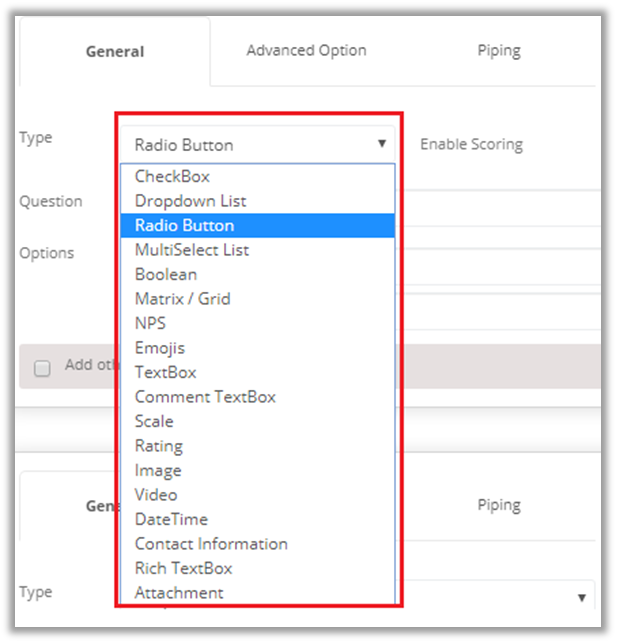Select Emojis question type

(160, 348)
